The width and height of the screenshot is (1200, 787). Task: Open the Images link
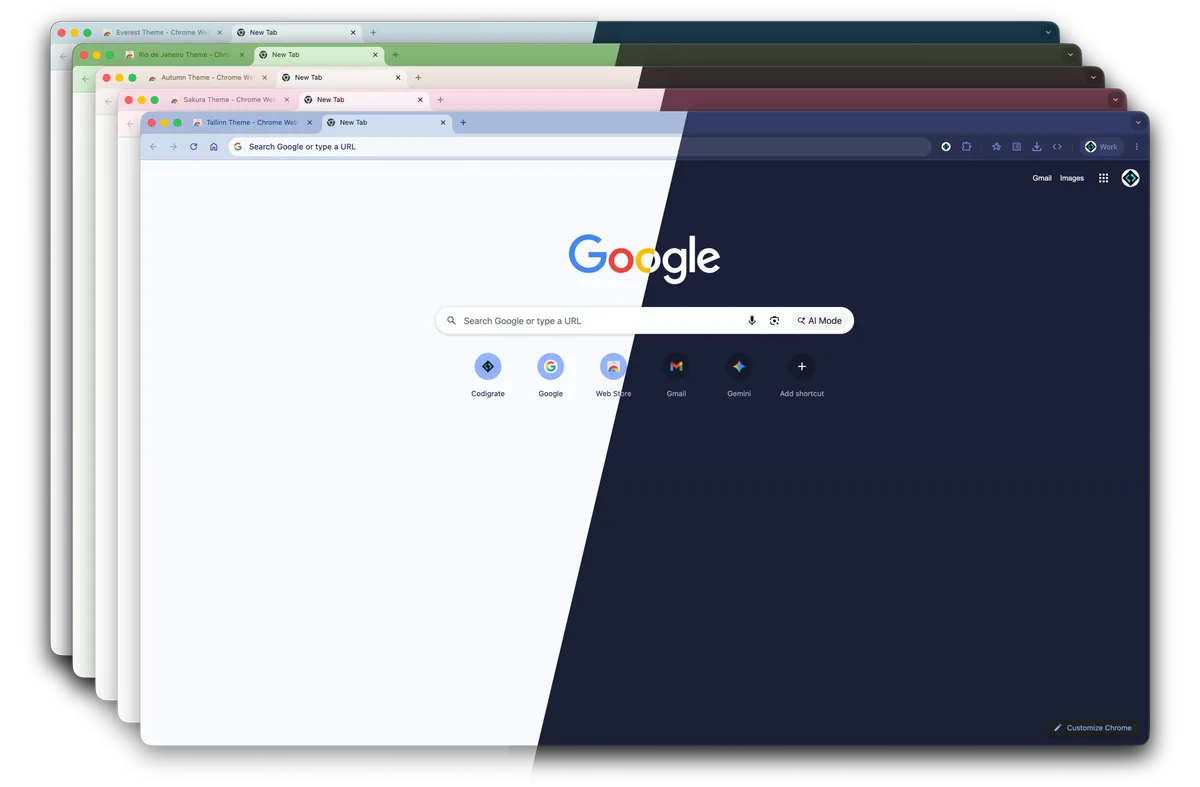point(1072,178)
